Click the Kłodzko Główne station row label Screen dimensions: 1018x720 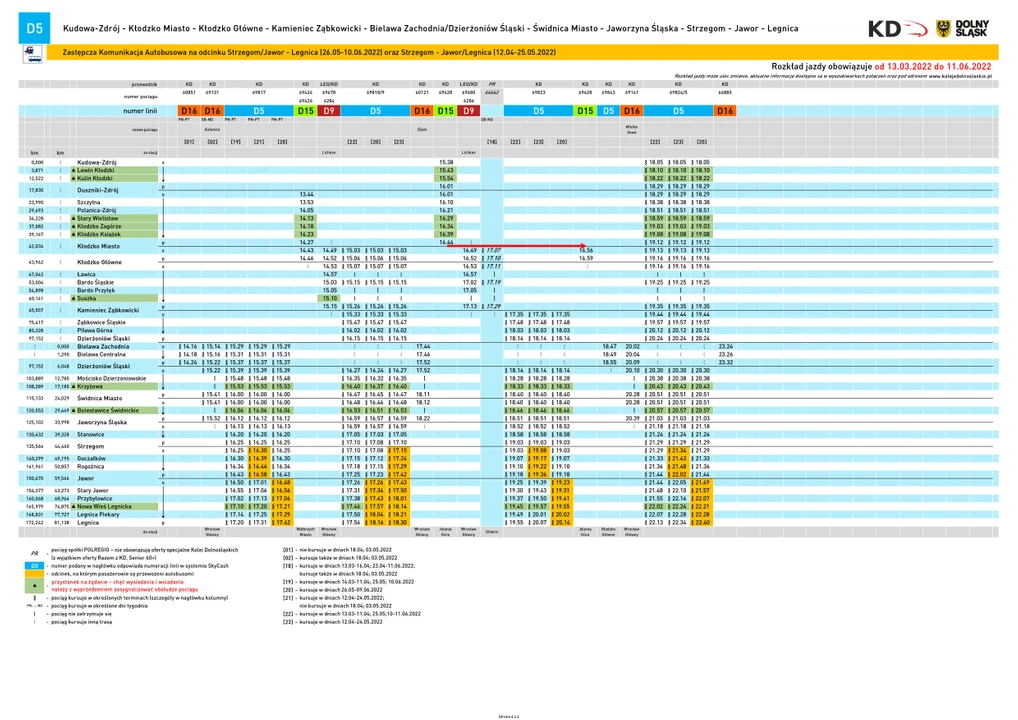(99, 262)
